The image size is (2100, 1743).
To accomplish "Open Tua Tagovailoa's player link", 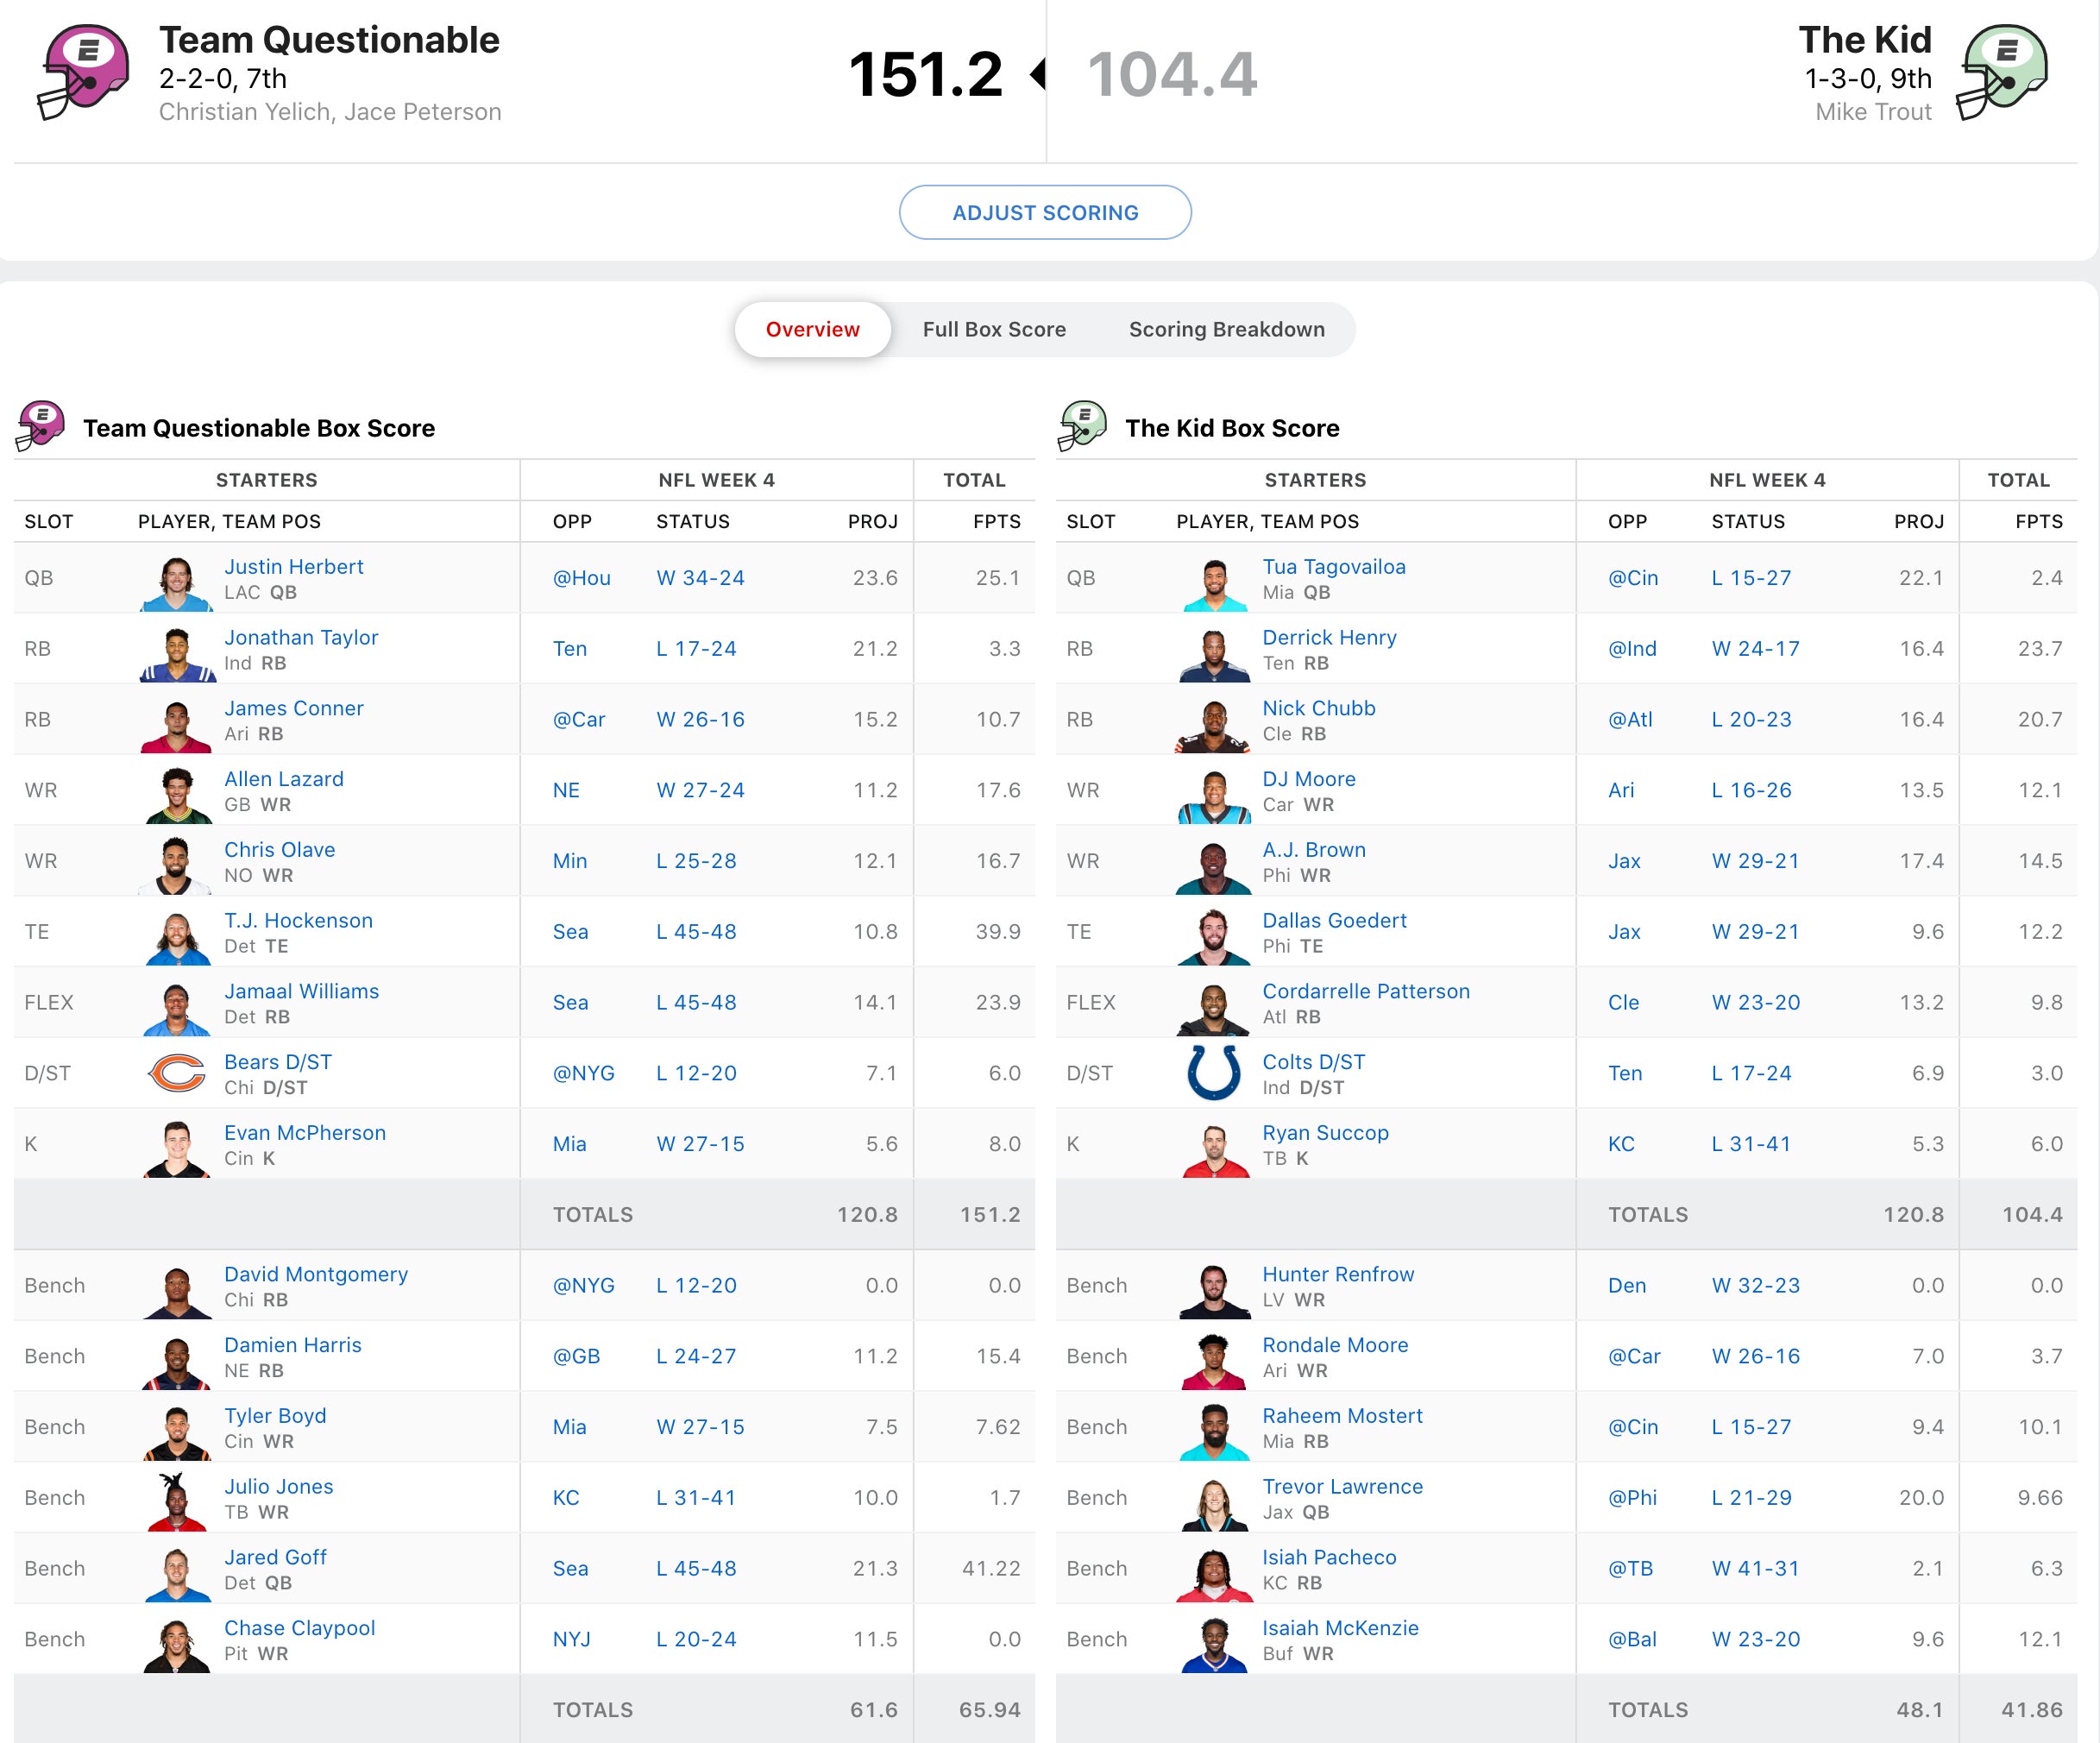I will pos(1333,566).
